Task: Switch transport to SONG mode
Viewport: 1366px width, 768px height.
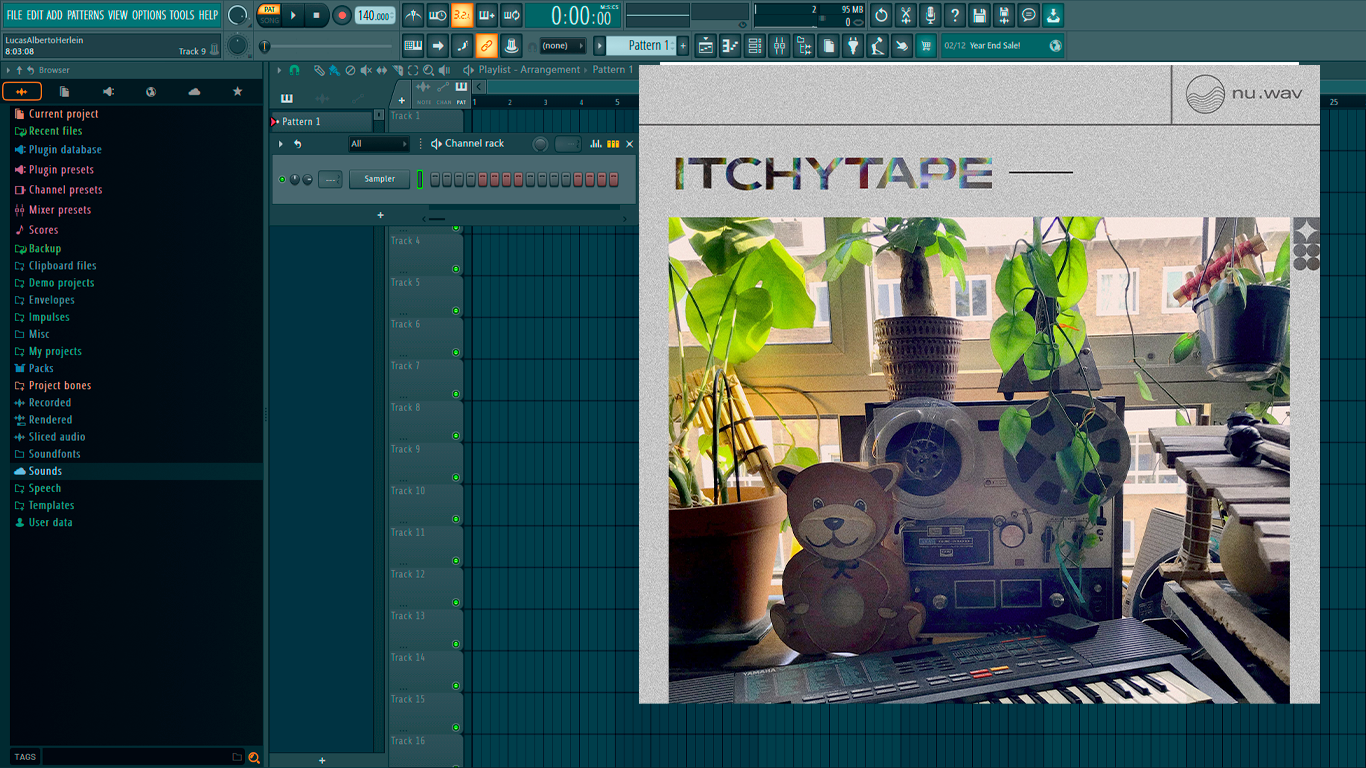Action: 270,20
